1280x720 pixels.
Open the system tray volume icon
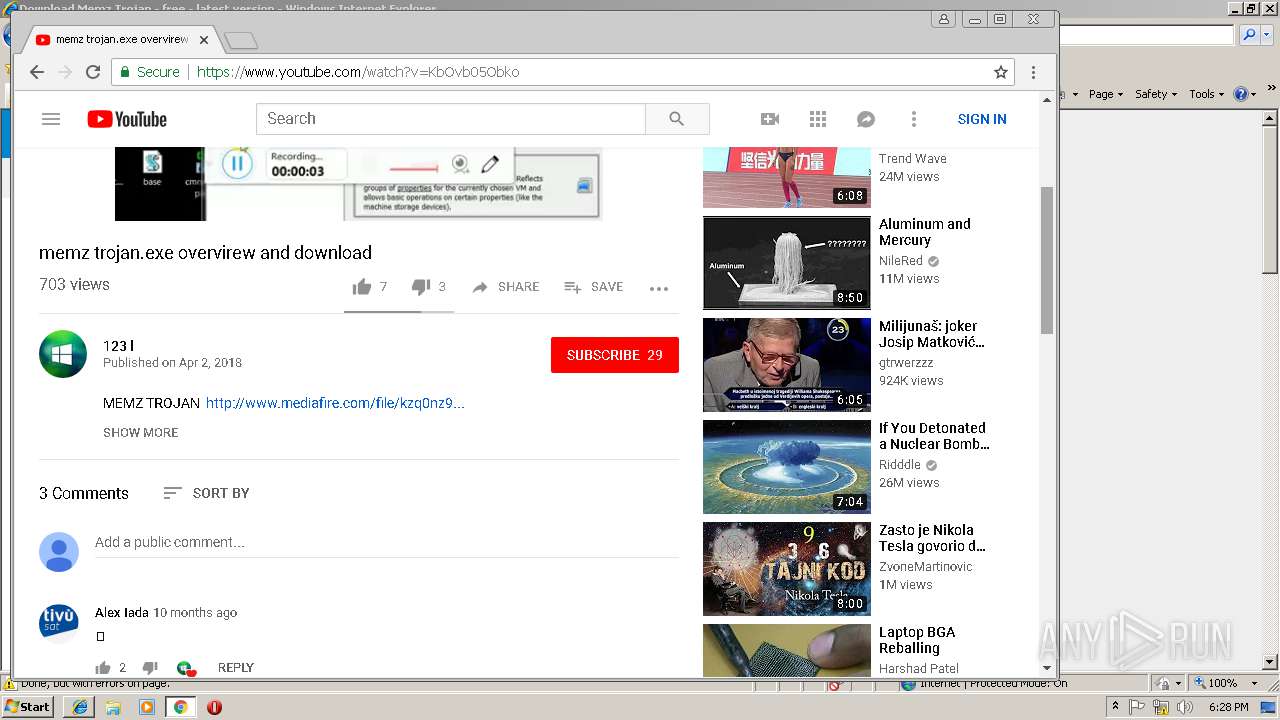[1186, 707]
